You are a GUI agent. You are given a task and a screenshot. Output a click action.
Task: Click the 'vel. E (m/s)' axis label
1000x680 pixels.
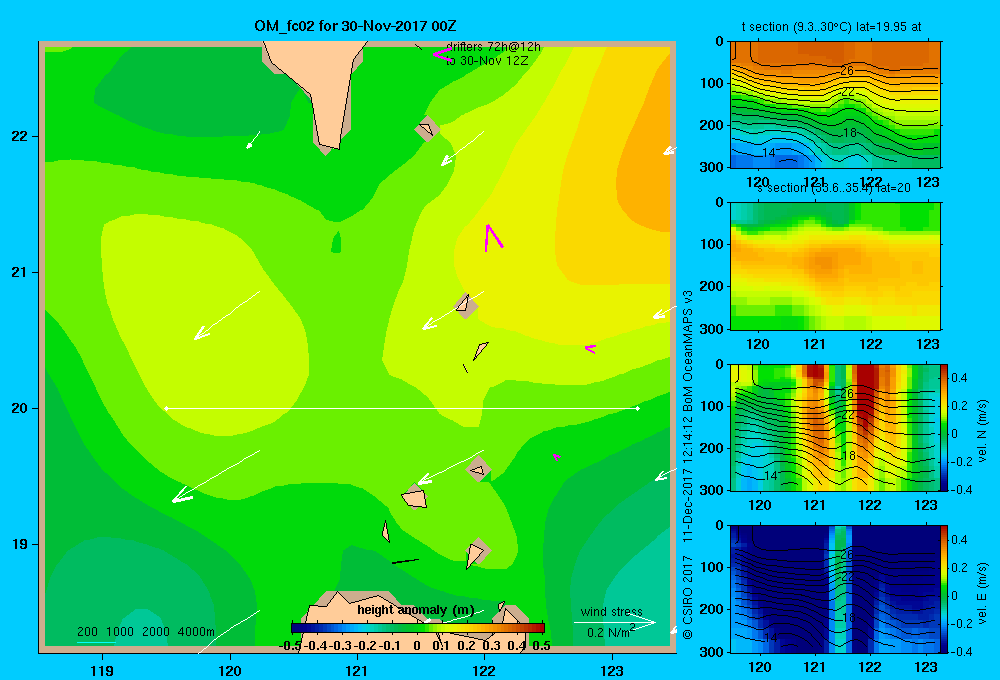click(x=983, y=593)
